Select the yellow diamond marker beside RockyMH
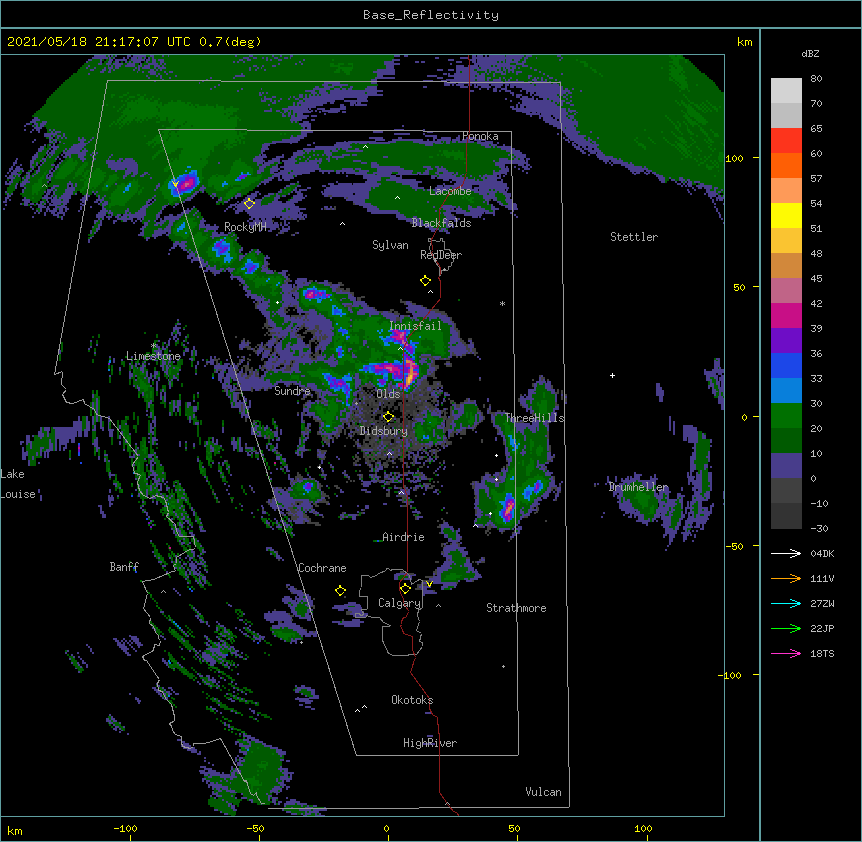Image resolution: width=862 pixels, height=842 pixels. coord(249,203)
